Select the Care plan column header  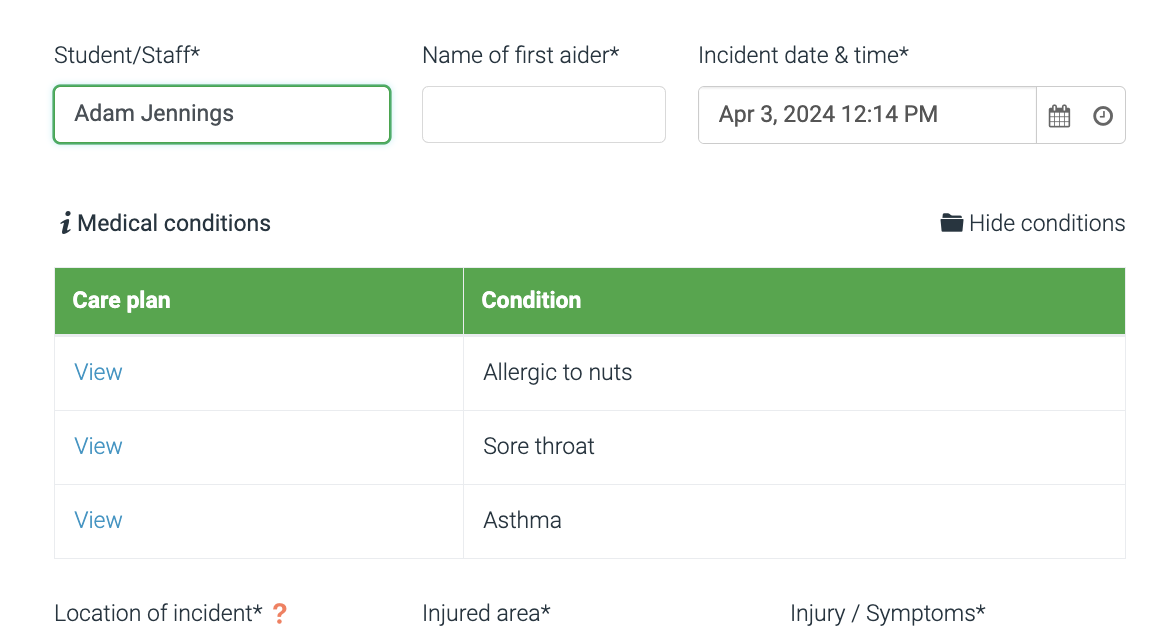120,300
